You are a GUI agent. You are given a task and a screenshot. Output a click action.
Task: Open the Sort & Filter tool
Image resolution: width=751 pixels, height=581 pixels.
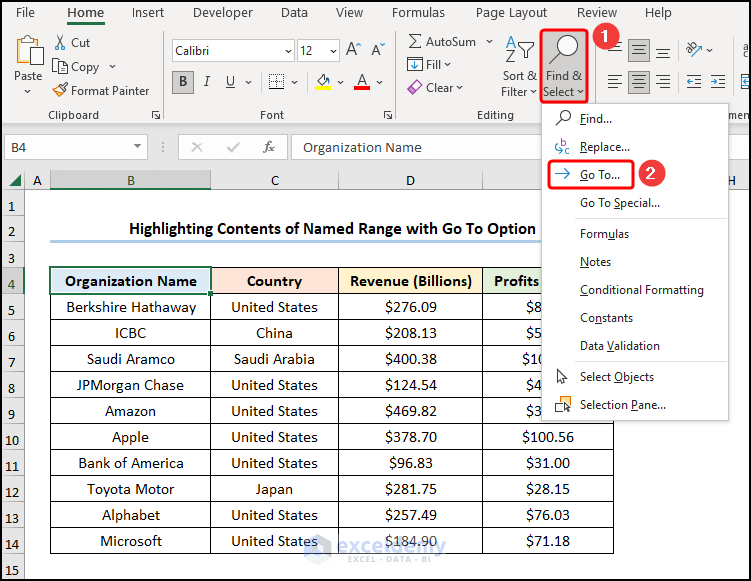[x=519, y=53]
